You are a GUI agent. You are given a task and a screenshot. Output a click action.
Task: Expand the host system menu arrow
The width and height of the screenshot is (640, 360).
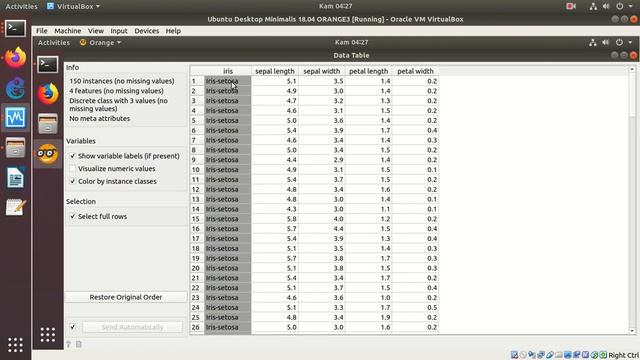point(631,6)
